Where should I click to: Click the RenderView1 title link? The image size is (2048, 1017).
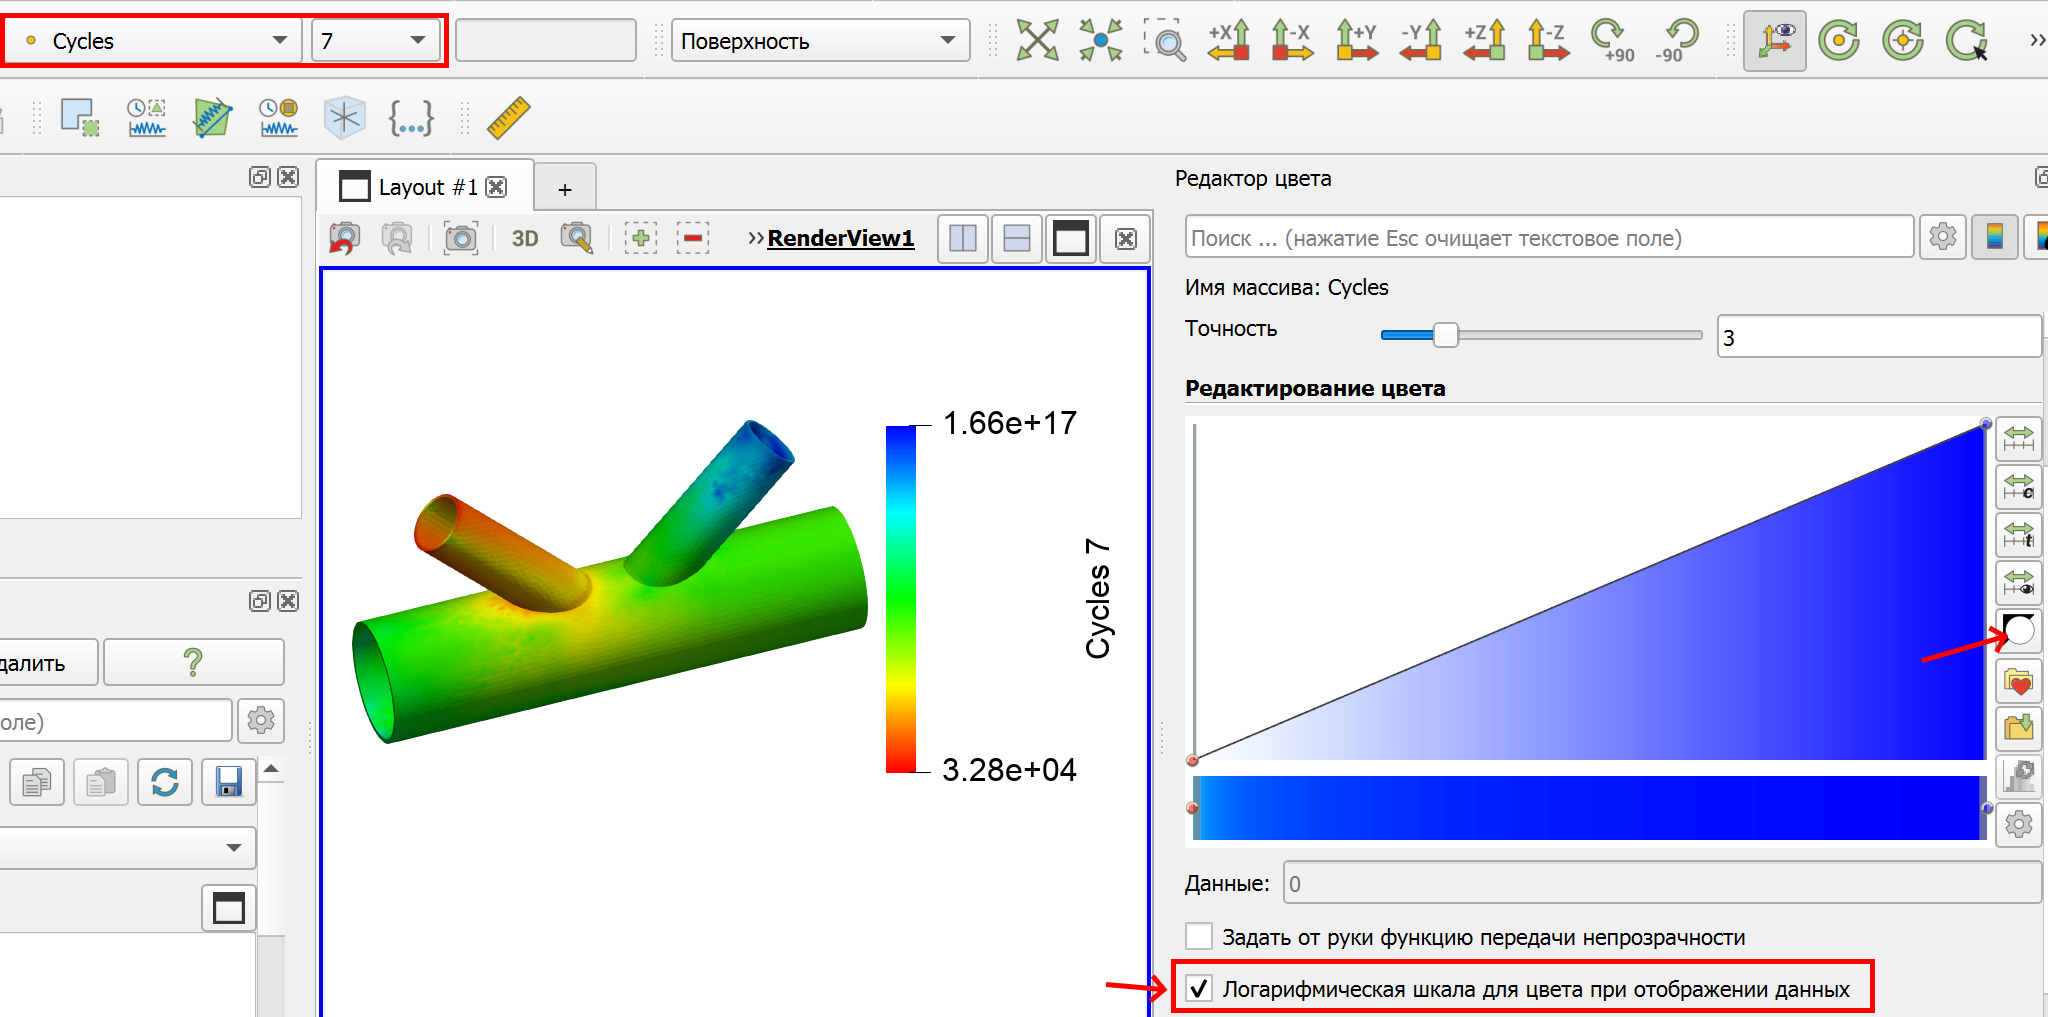tap(841, 238)
